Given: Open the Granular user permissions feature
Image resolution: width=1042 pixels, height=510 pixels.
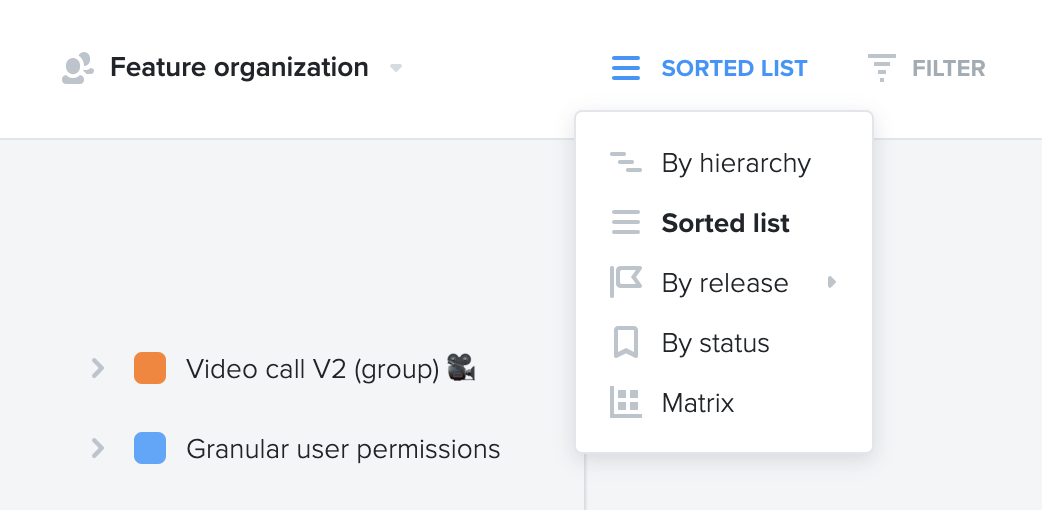Looking at the screenshot, I should 343,449.
